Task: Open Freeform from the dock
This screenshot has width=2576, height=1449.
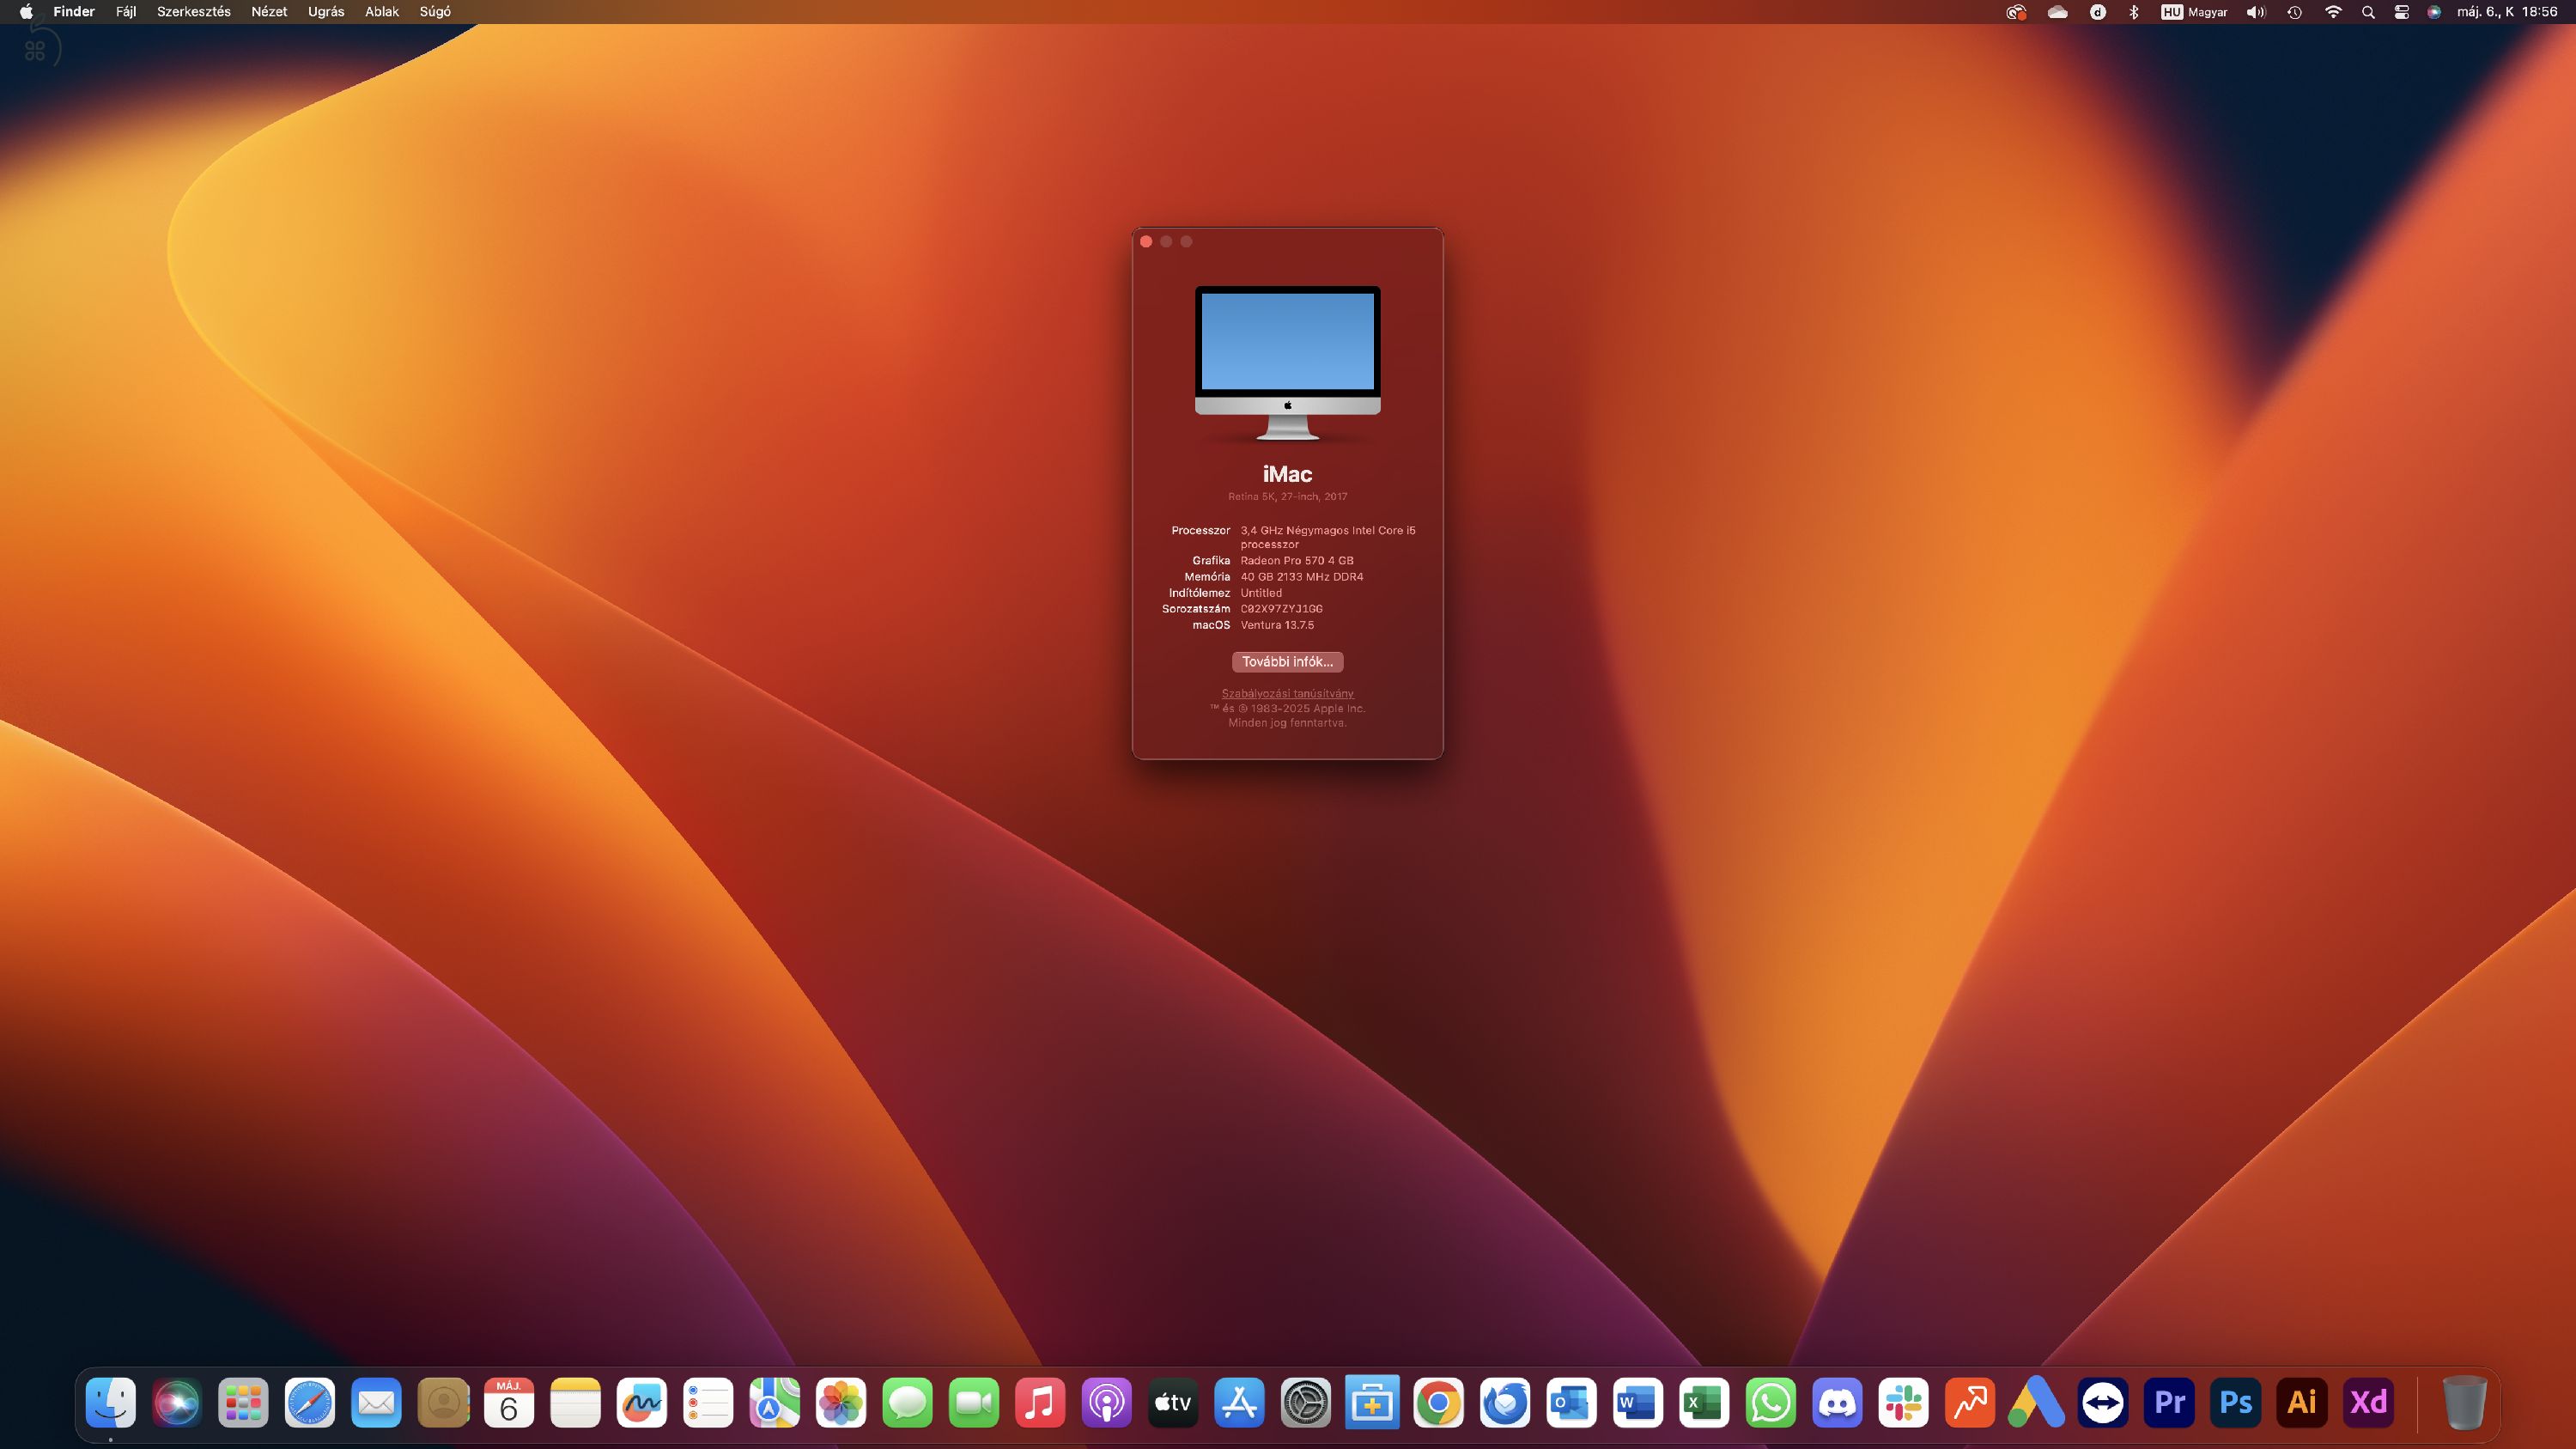Action: (x=642, y=1402)
